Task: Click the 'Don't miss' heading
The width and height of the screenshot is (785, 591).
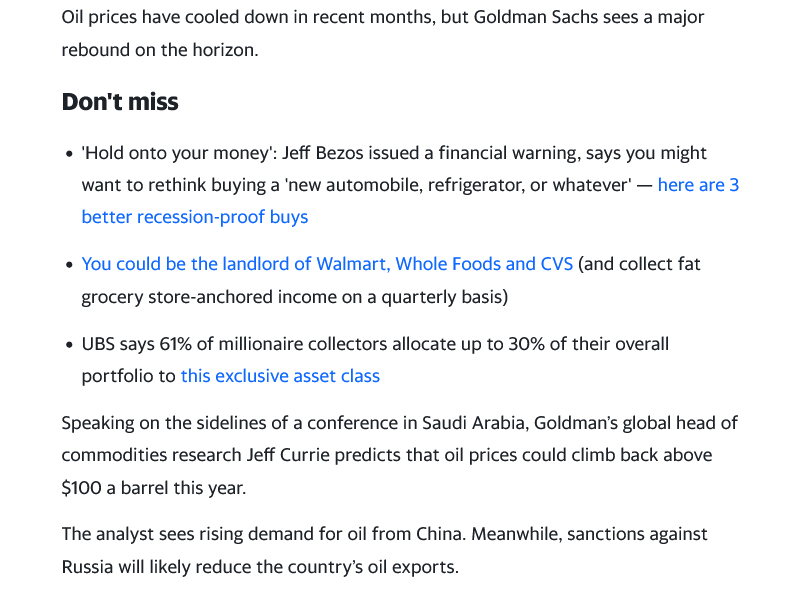Action: [120, 102]
